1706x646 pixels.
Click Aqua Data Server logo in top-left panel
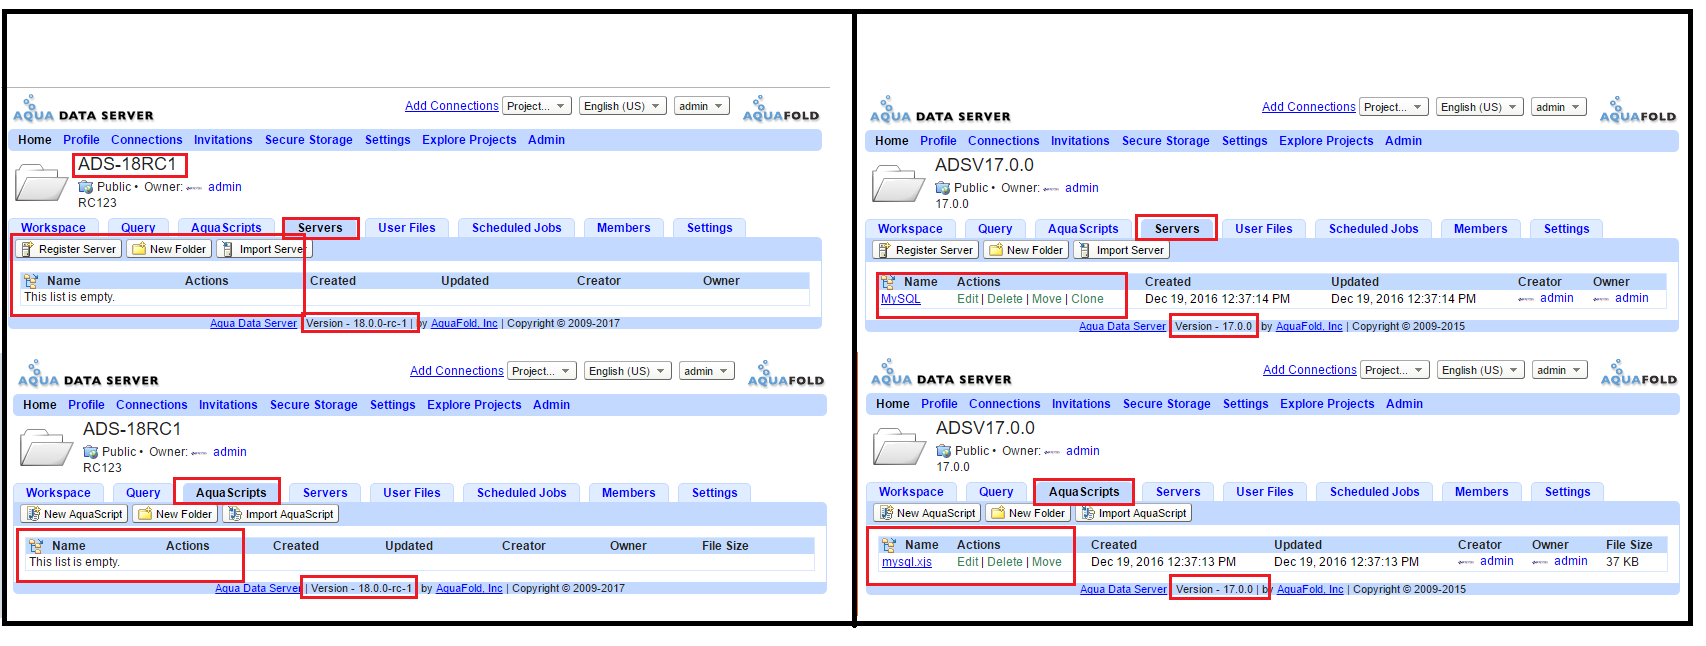click(83, 109)
